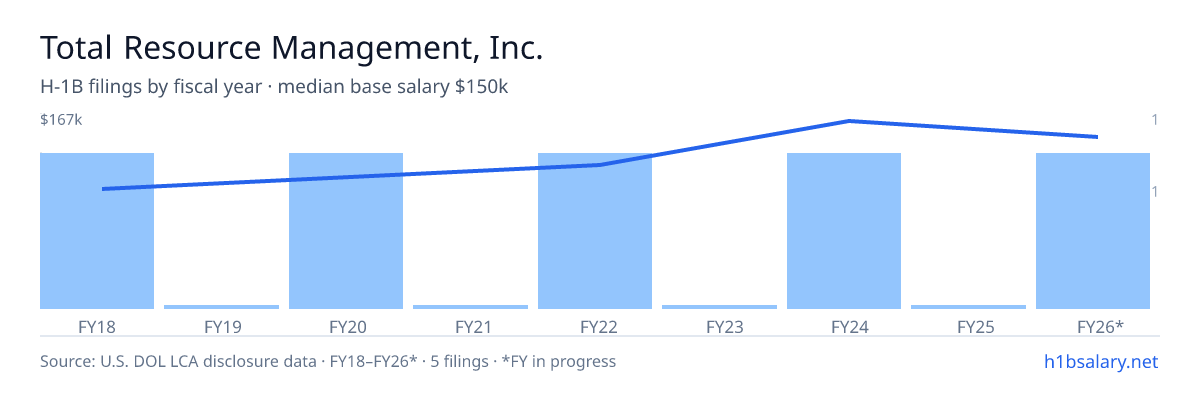The image size is (1200, 400).
Task: Click the short FY21 bar
Action: [x=470, y=307]
